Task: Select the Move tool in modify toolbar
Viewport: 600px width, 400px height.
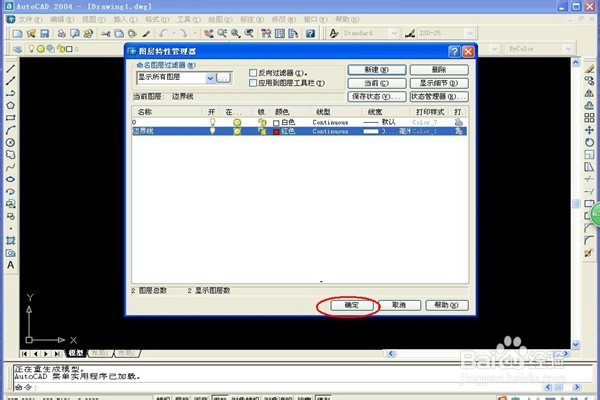Action: (589, 130)
